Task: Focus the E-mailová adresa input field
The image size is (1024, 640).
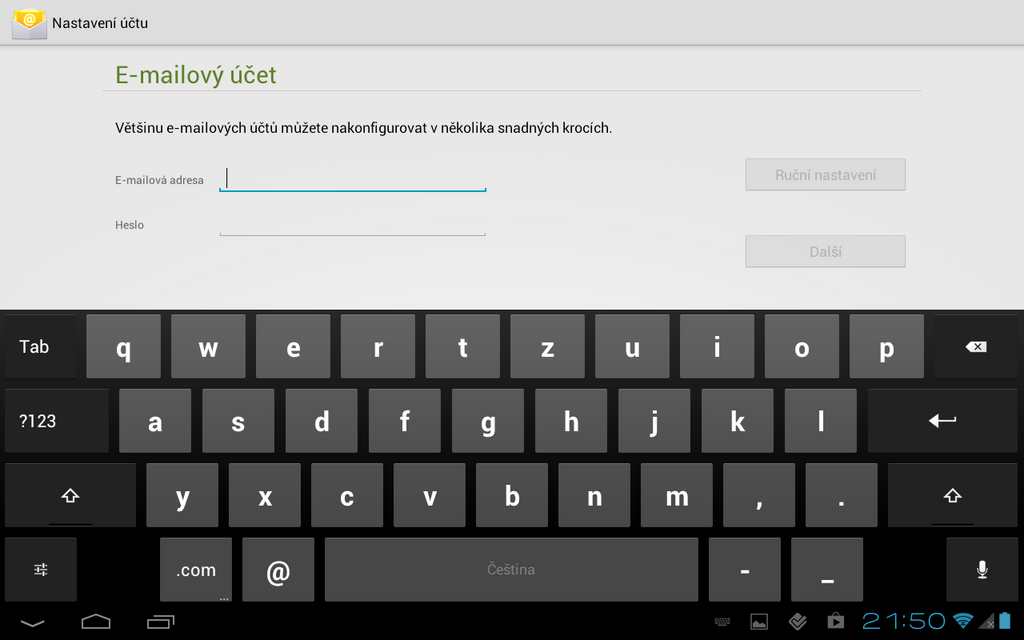Action: pyautogui.click(x=352, y=178)
